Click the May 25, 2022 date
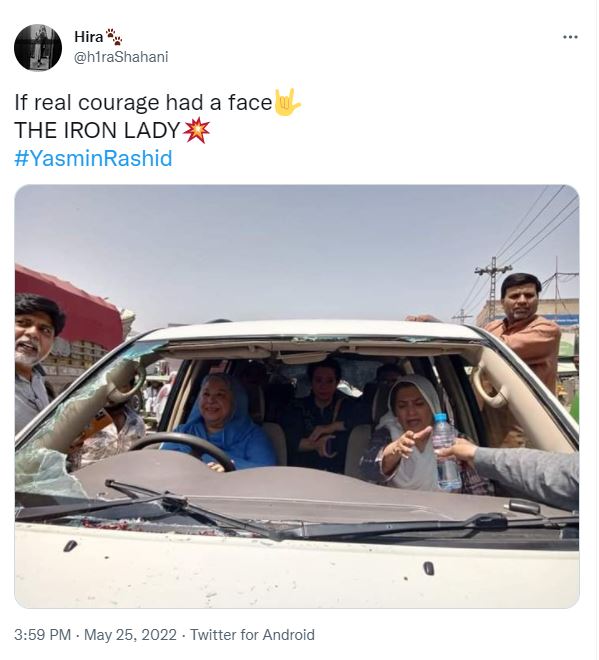 130,634
